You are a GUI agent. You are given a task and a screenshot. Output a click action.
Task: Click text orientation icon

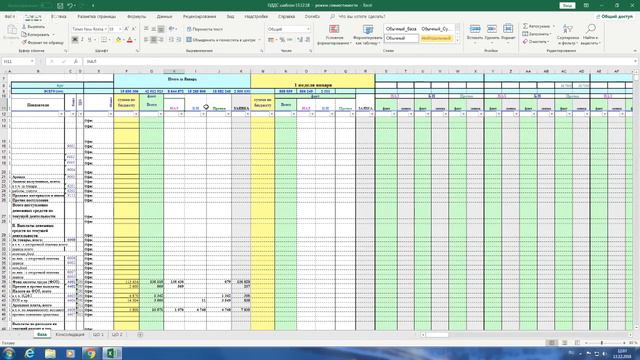point(171,29)
